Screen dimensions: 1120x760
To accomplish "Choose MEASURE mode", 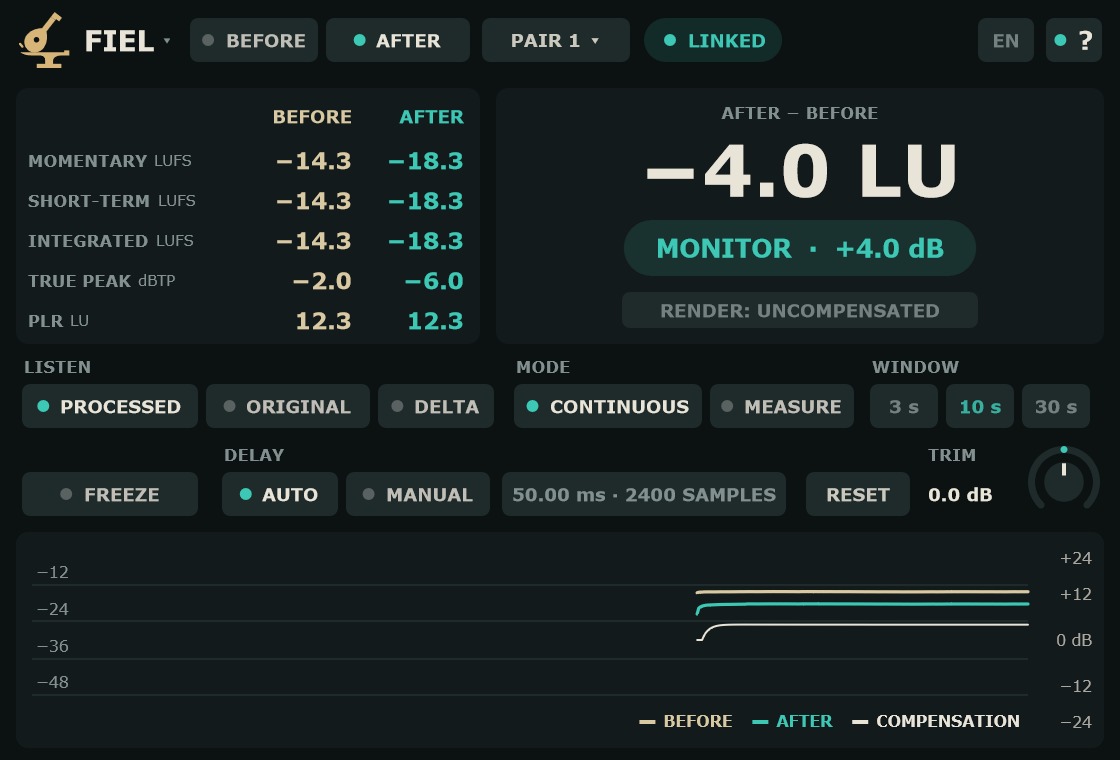I will click(781, 406).
